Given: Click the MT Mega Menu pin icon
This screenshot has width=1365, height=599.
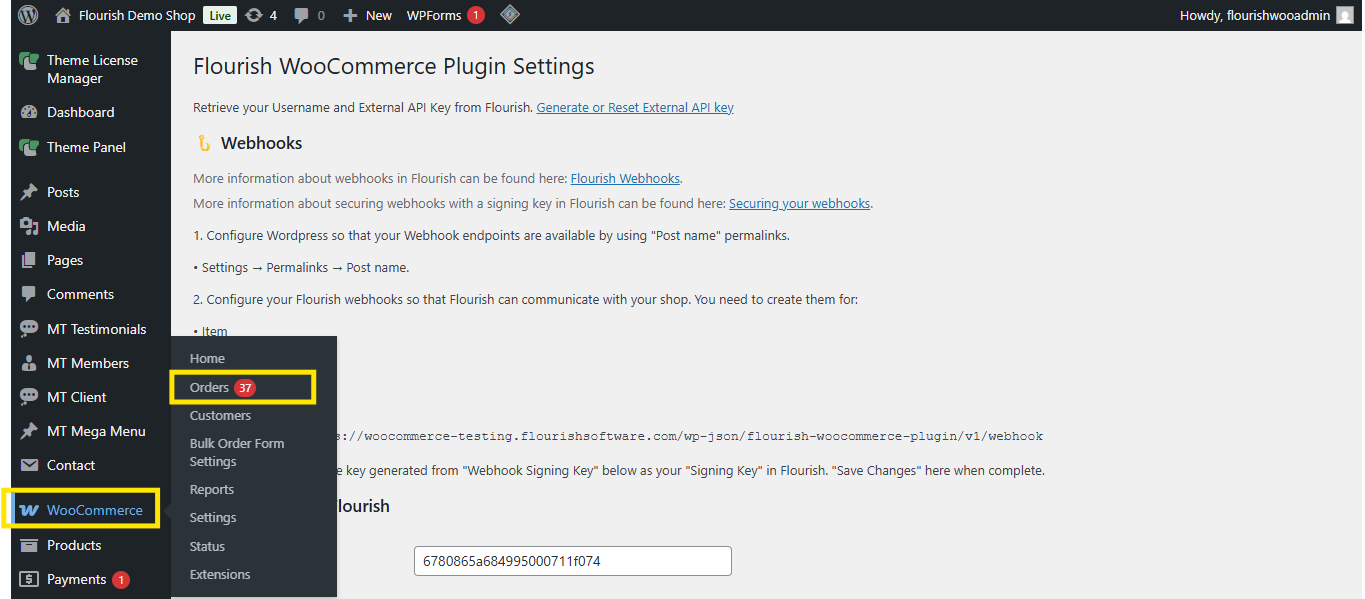Looking at the screenshot, I should coord(29,431).
